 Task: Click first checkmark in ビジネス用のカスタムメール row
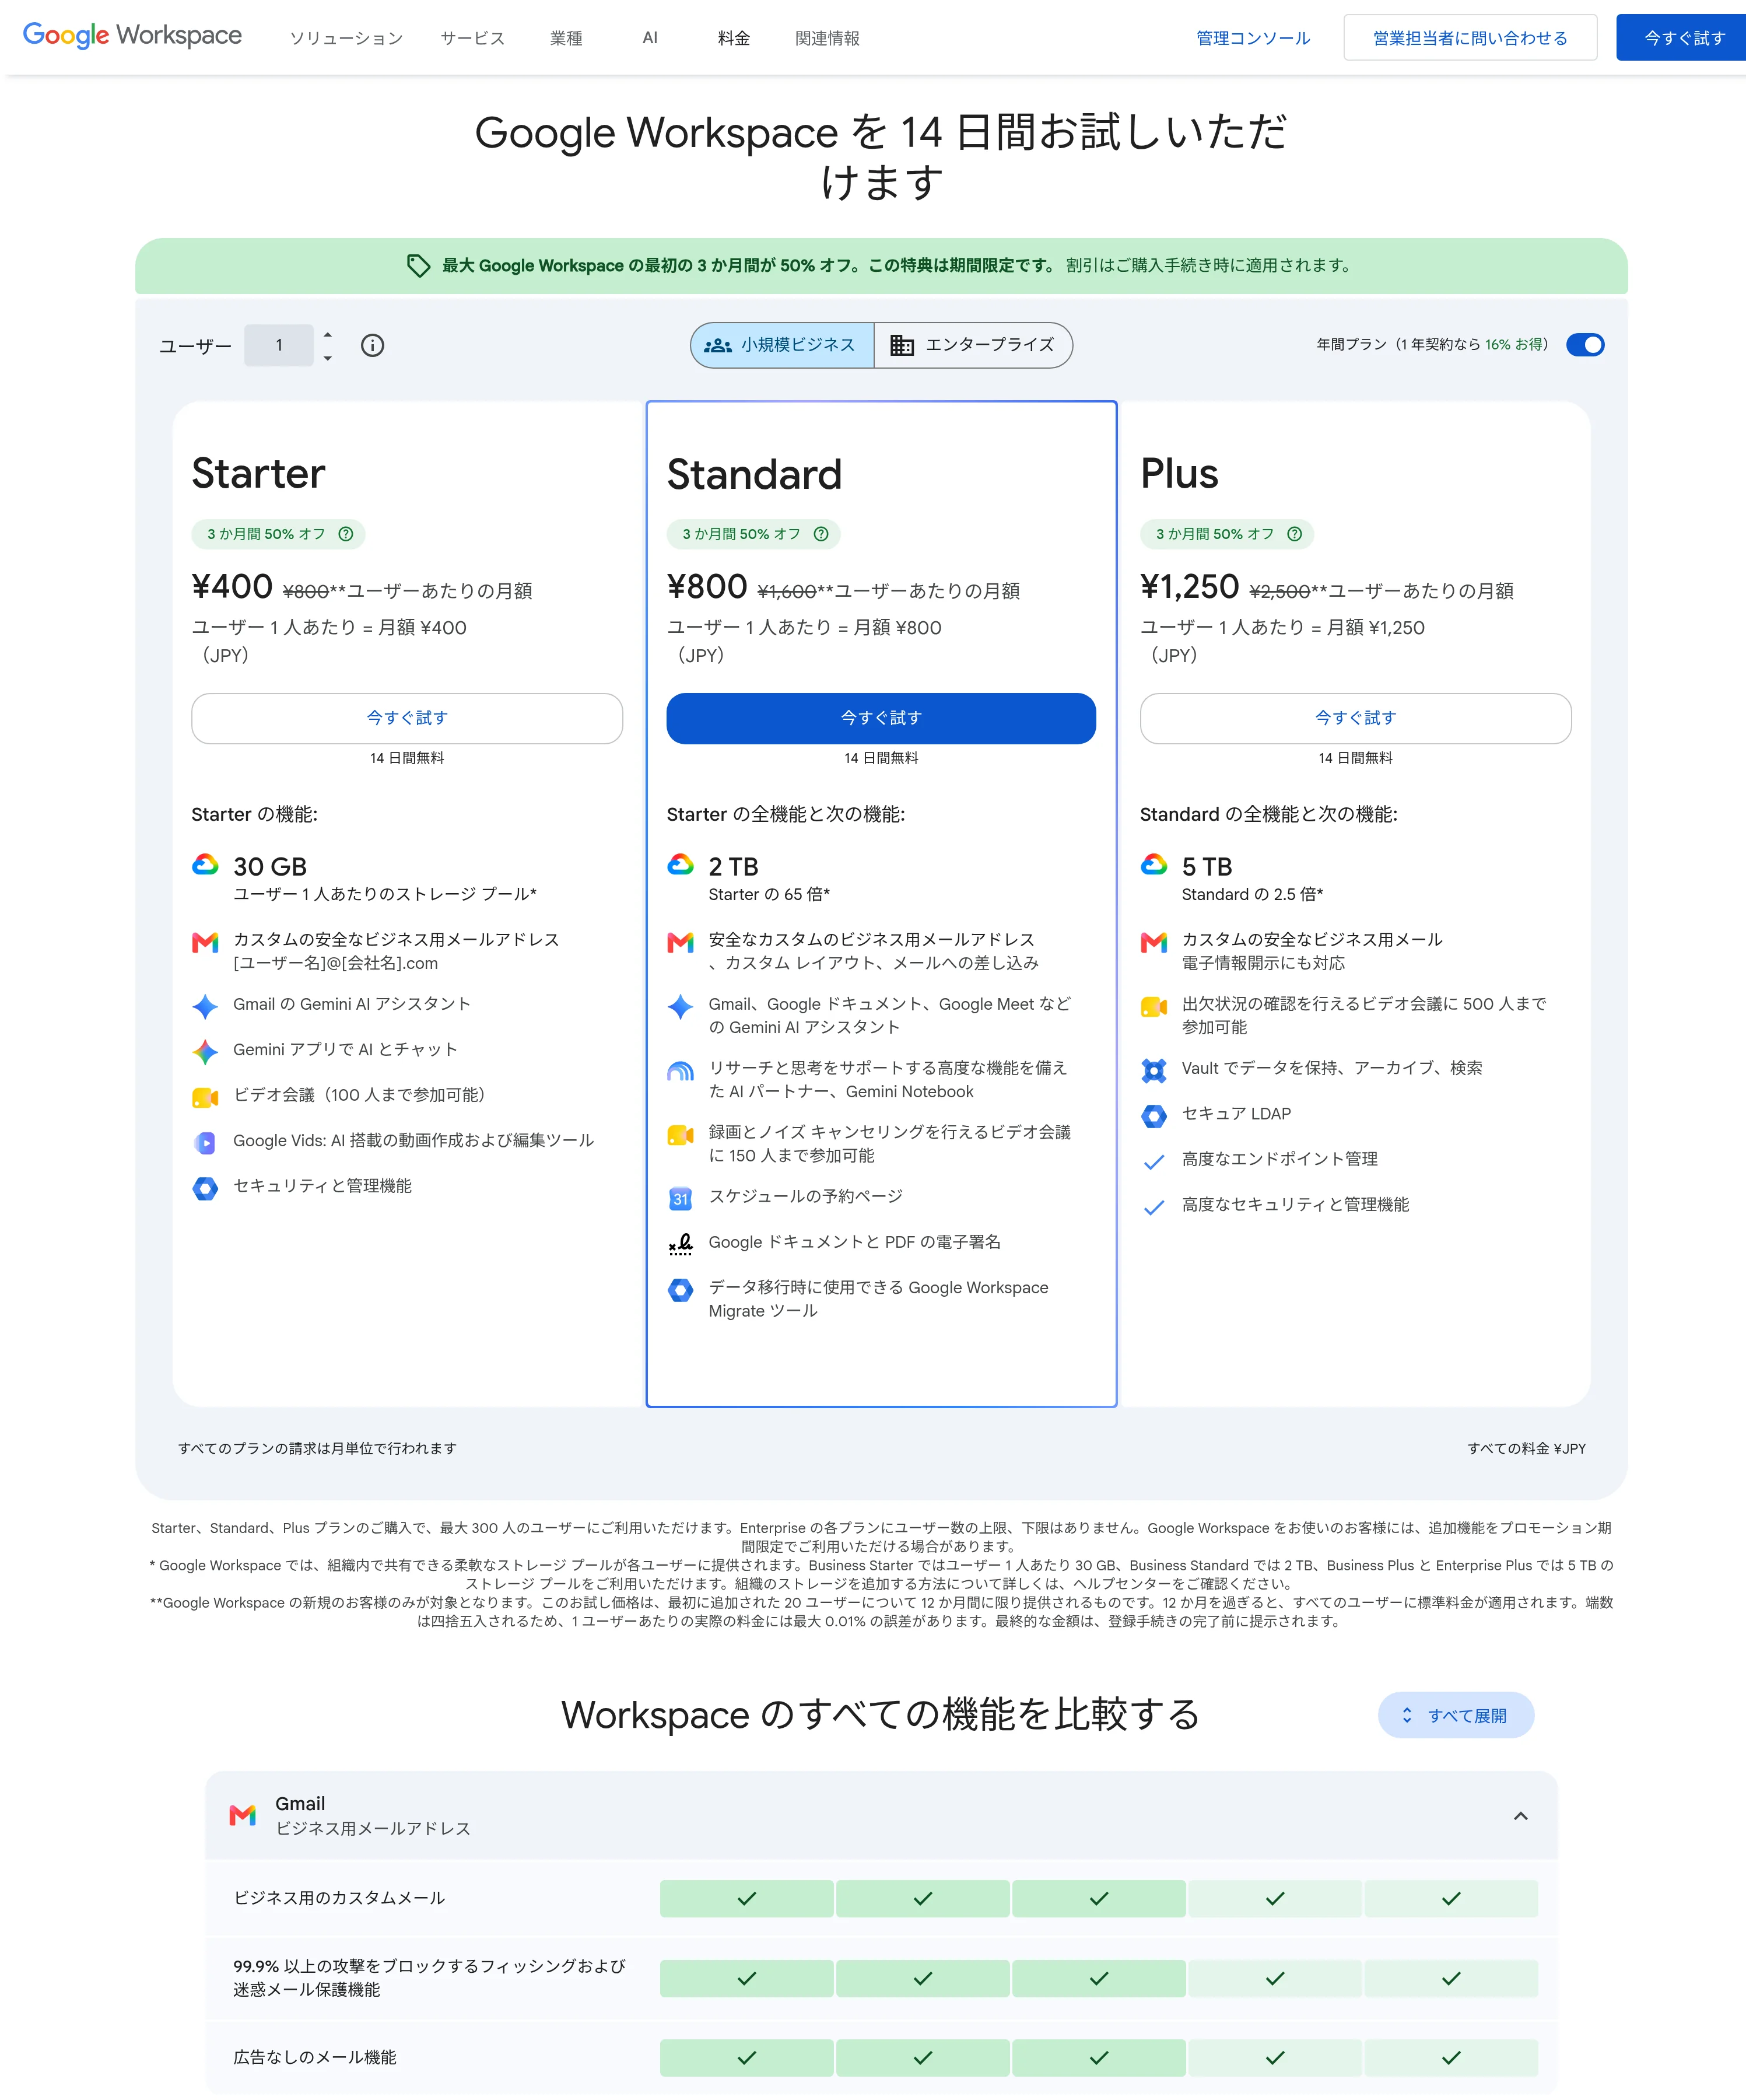(x=746, y=1898)
